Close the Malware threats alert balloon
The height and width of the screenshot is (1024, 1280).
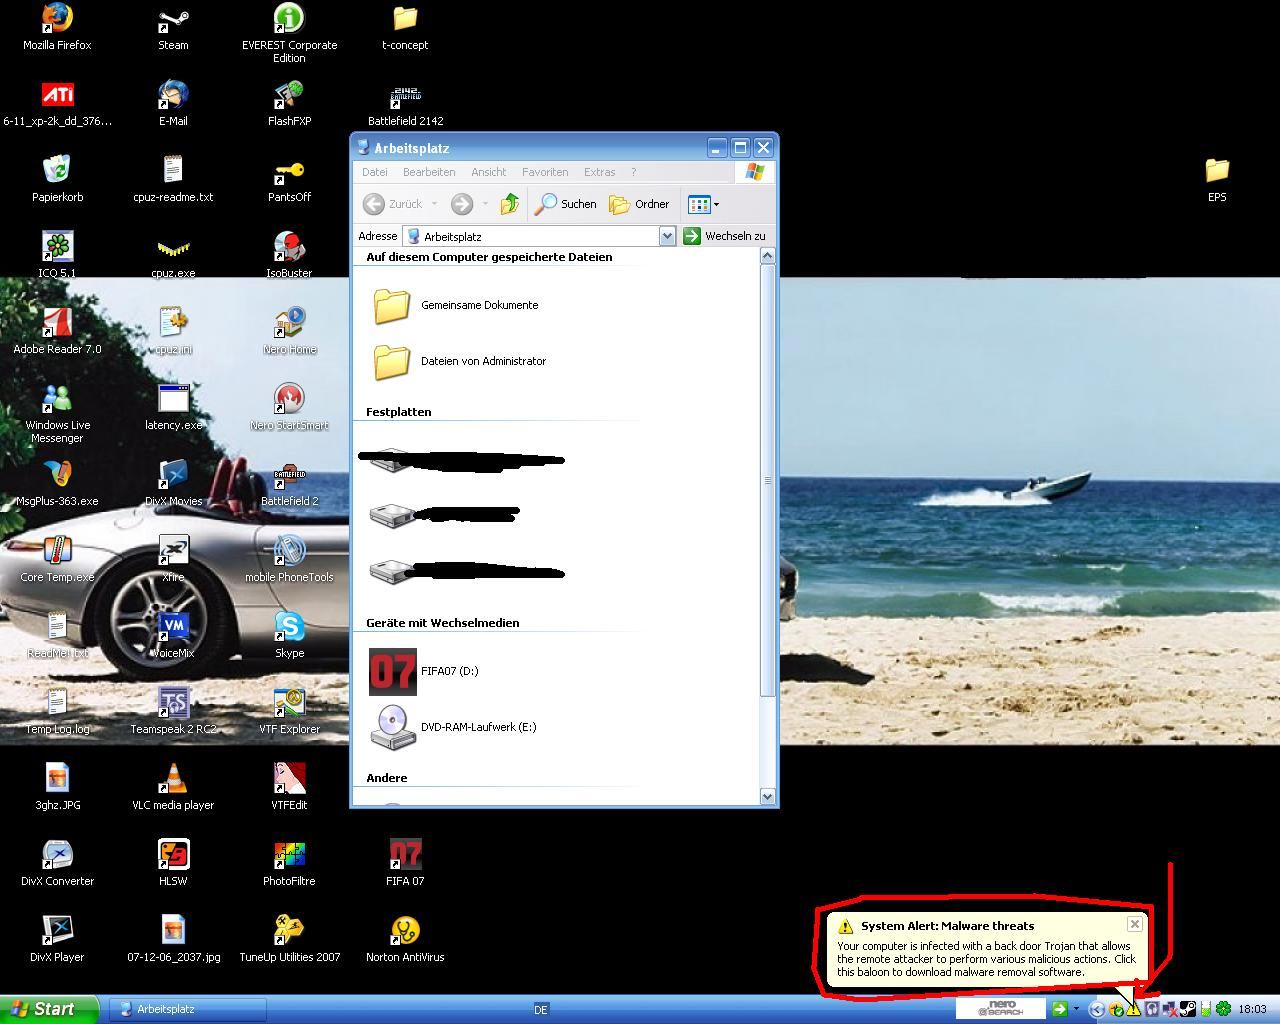pos(1134,924)
